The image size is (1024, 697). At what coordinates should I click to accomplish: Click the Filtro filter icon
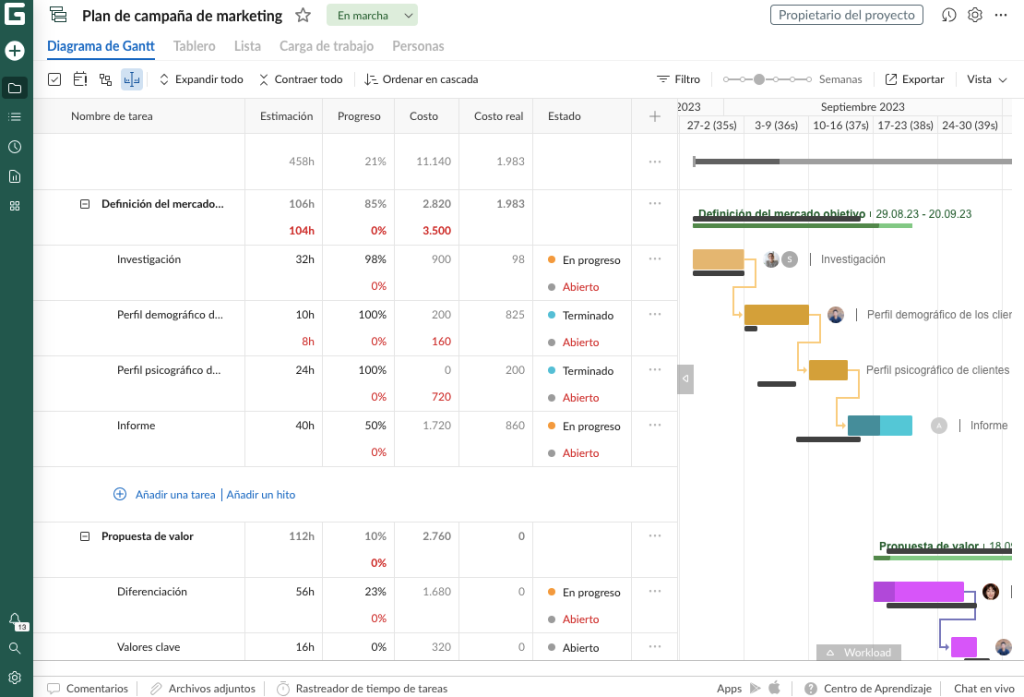pos(663,79)
